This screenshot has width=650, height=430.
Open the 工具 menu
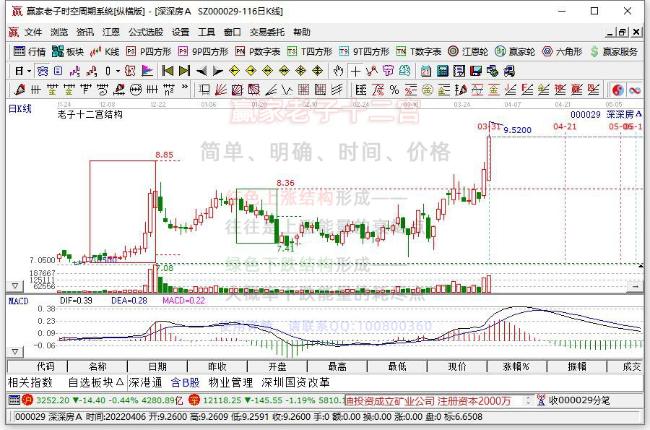click(x=206, y=32)
